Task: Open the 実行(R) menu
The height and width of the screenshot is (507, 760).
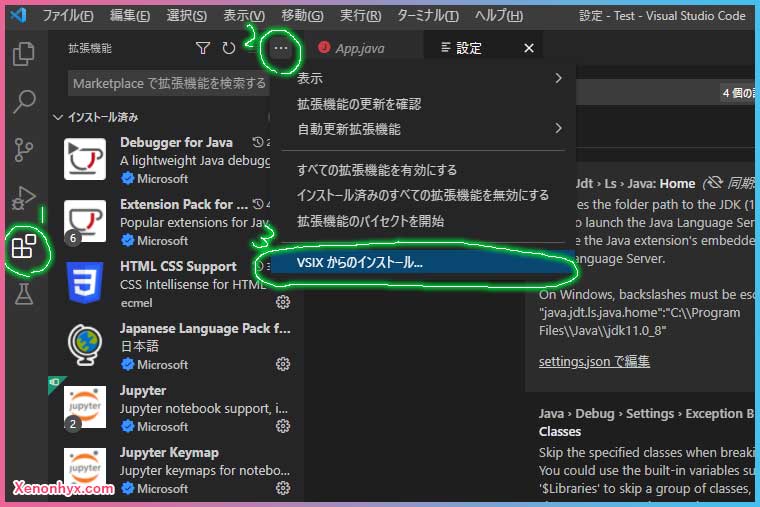Action: pyautogui.click(x=360, y=16)
